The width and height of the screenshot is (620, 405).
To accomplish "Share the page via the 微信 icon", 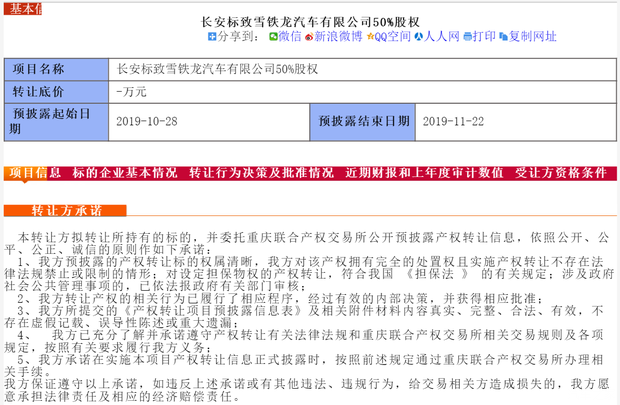I will [273, 37].
